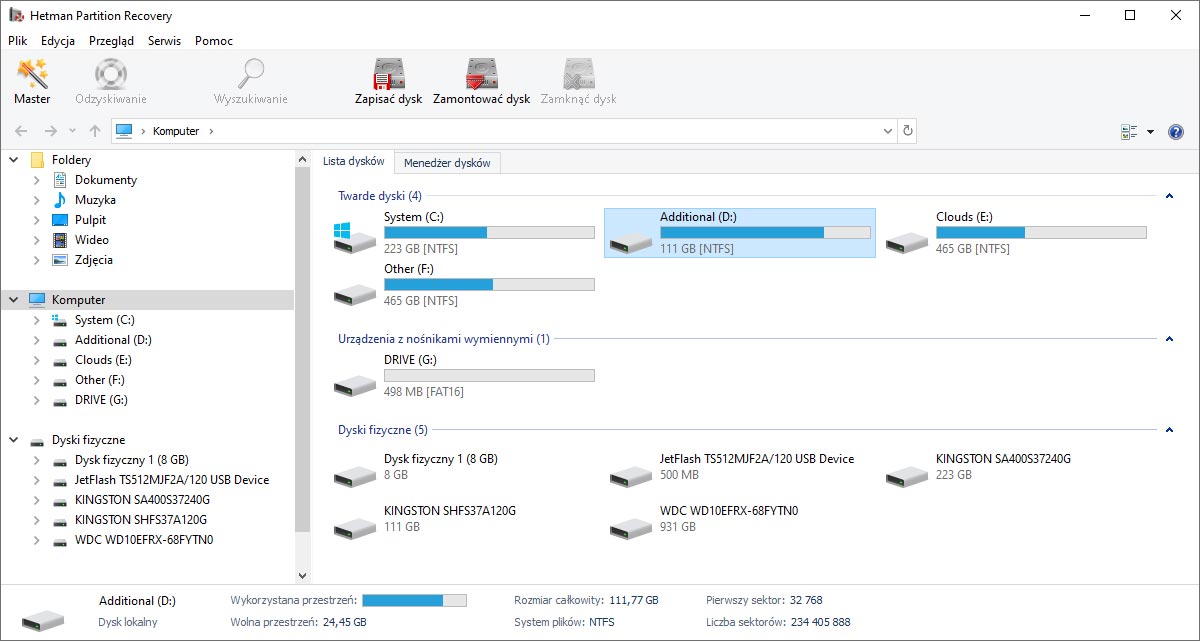Collapse the Dyski fizyczne tree node
This screenshot has height=641, width=1200.
tap(13, 440)
